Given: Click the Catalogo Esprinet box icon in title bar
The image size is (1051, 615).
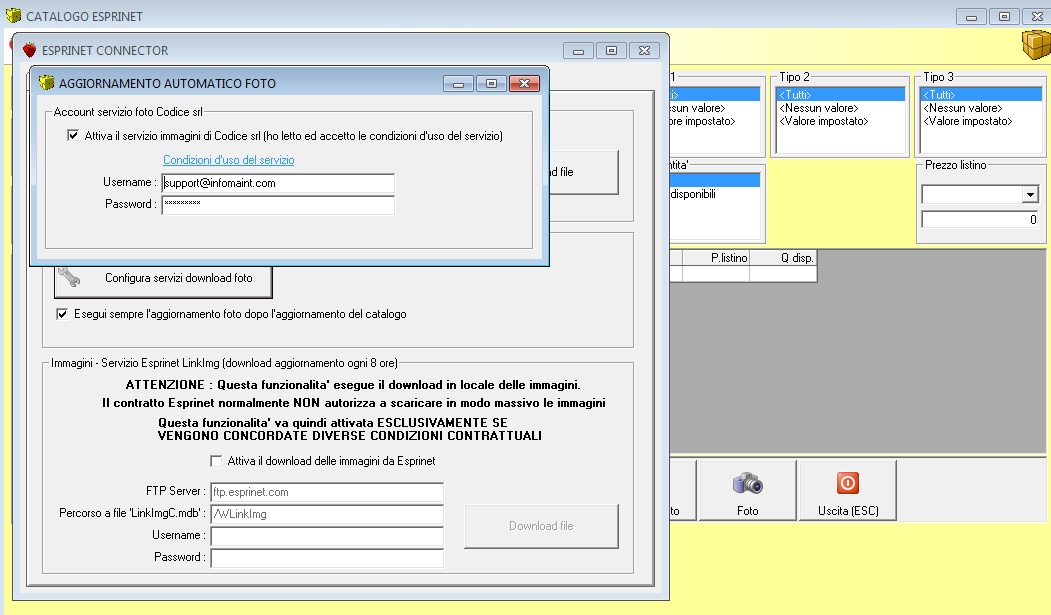Looking at the screenshot, I should point(13,15).
